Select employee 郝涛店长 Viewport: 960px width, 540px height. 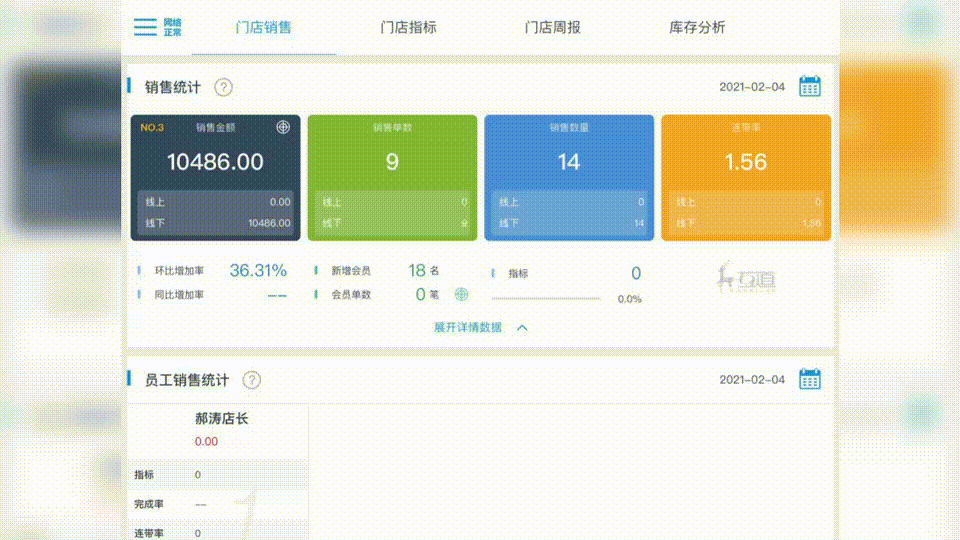[x=221, y=419]
